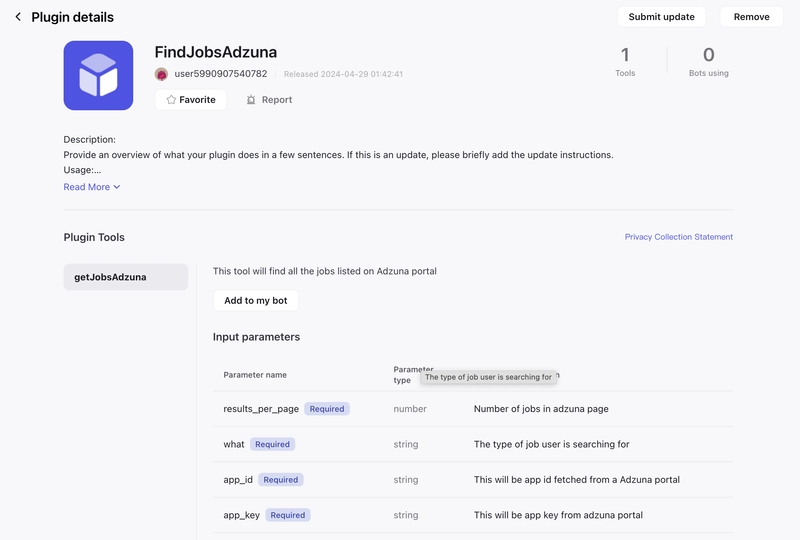Click the Released 2024-04-29 timestamp
800x540 pixels.
point(343,74)
